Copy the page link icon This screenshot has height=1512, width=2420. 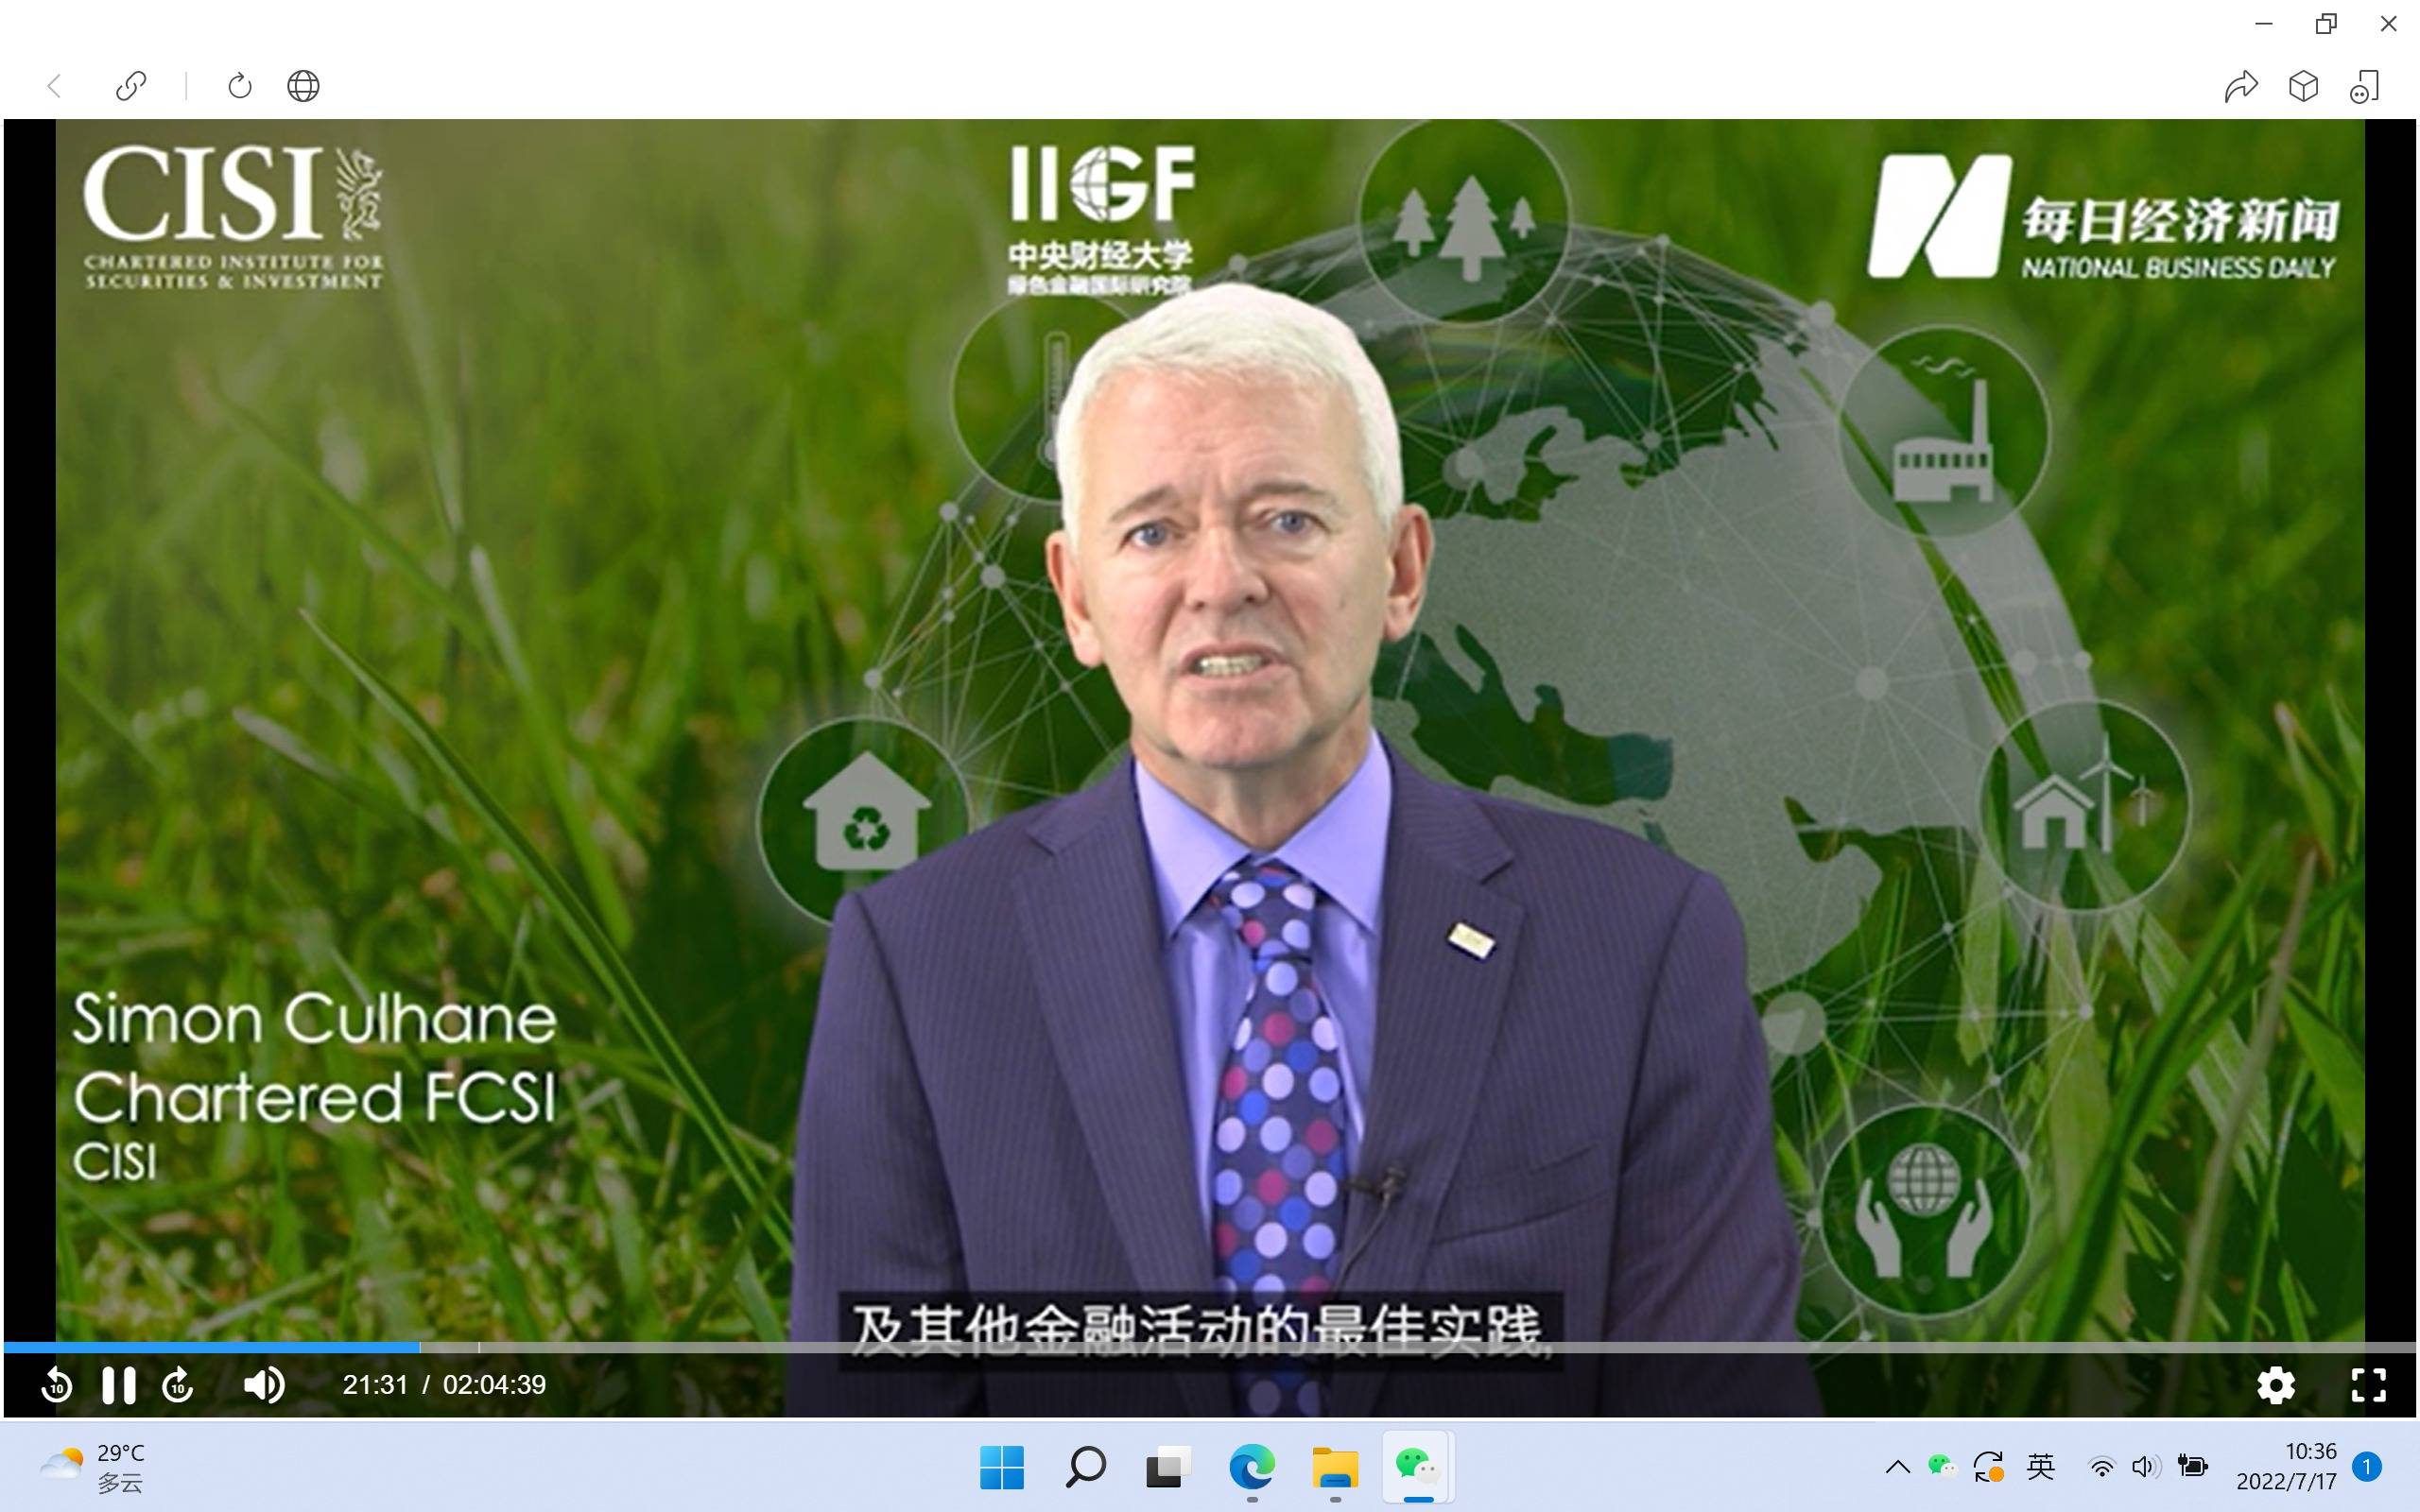[131, 86]
